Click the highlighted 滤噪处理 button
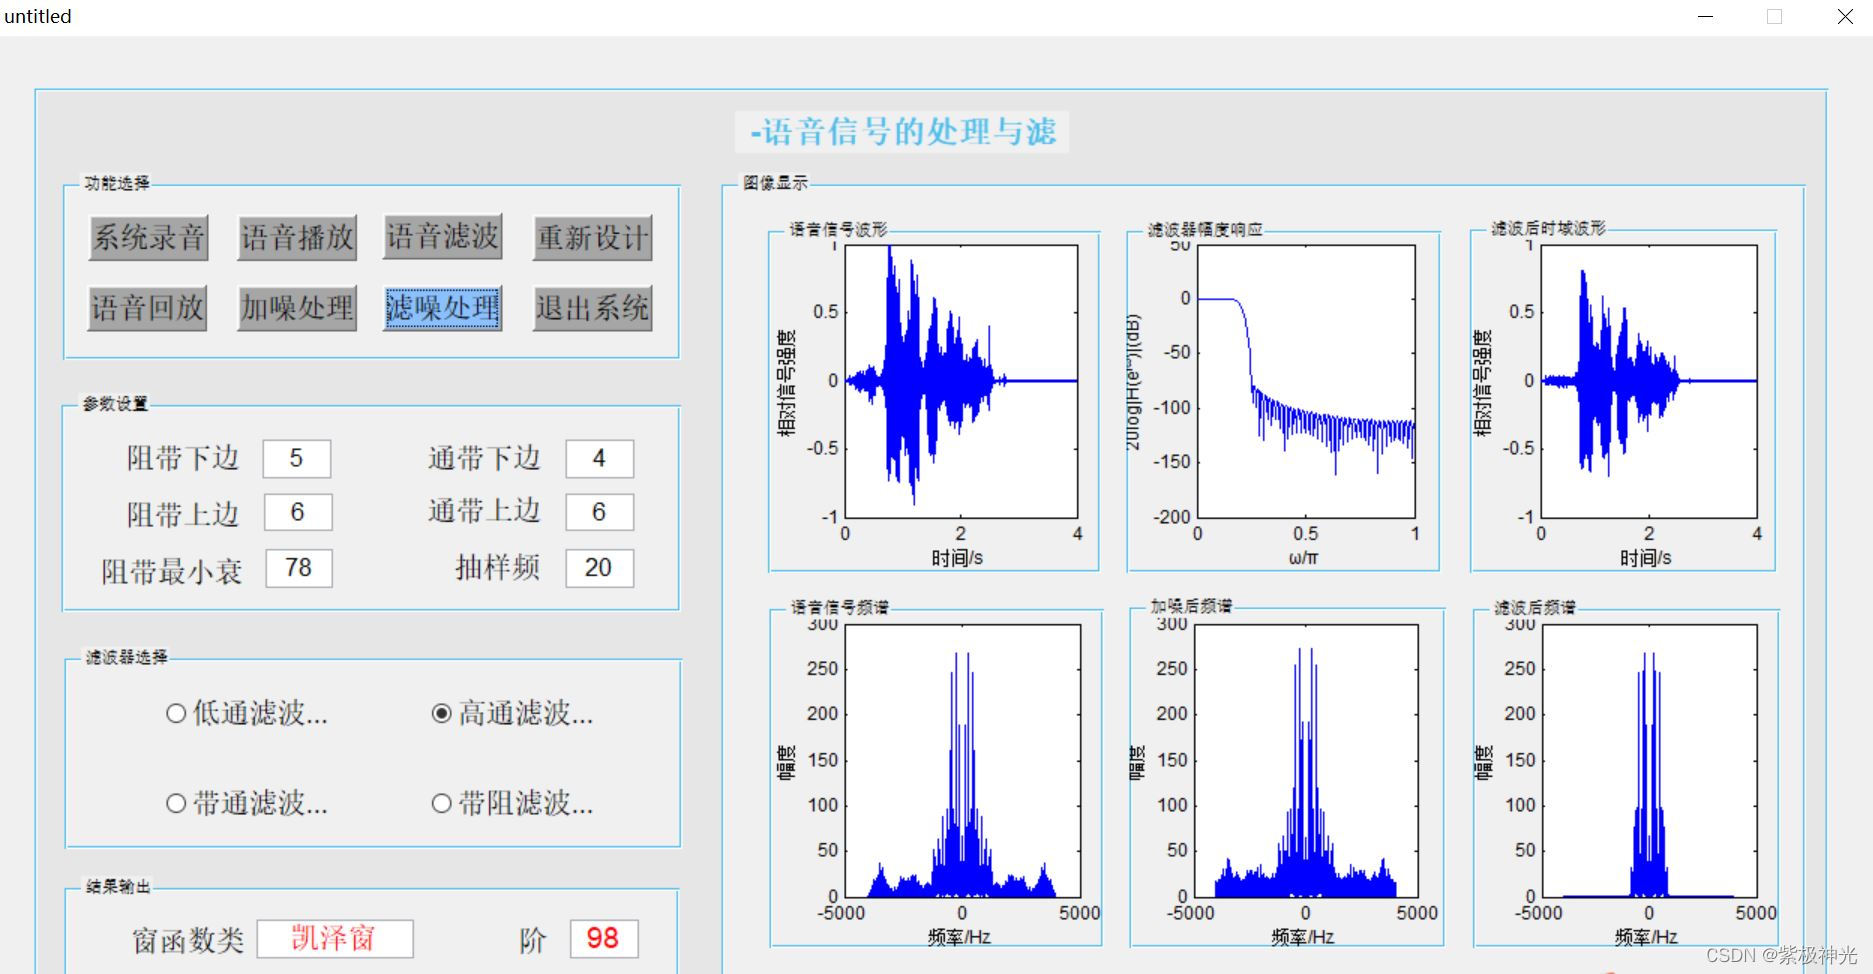Viewport: 1873px width, 974px height. (443, 308)
